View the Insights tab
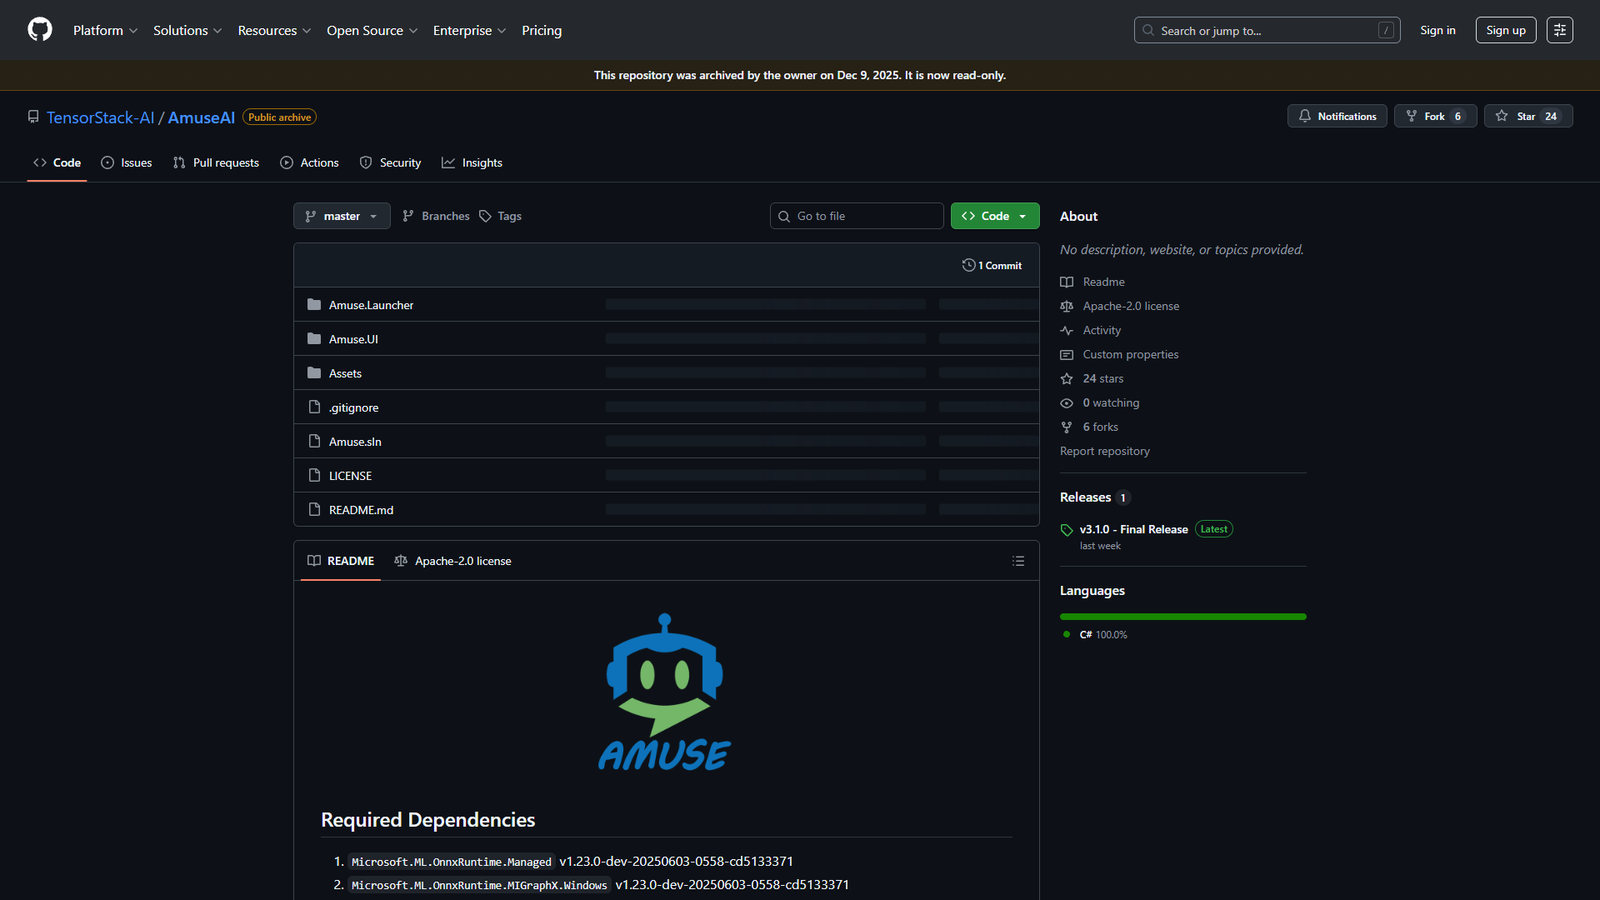1600x900 pixels. [x=472, y=163]
